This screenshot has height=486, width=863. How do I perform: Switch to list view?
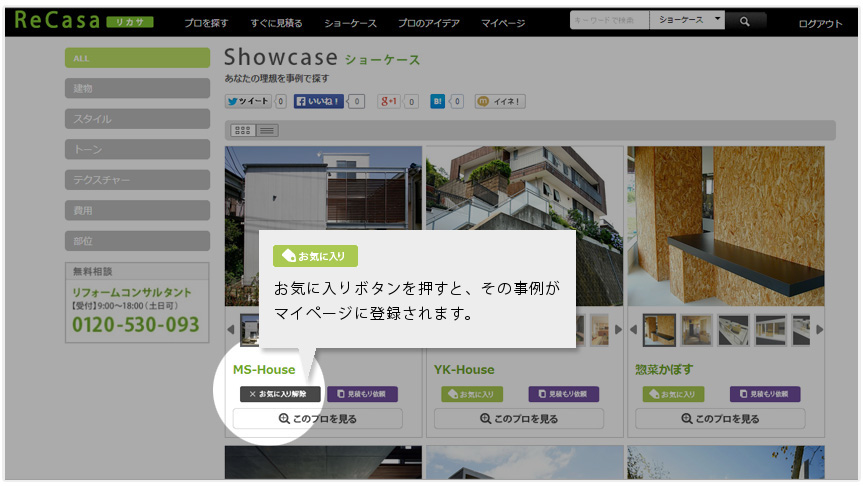click(267, 130)
